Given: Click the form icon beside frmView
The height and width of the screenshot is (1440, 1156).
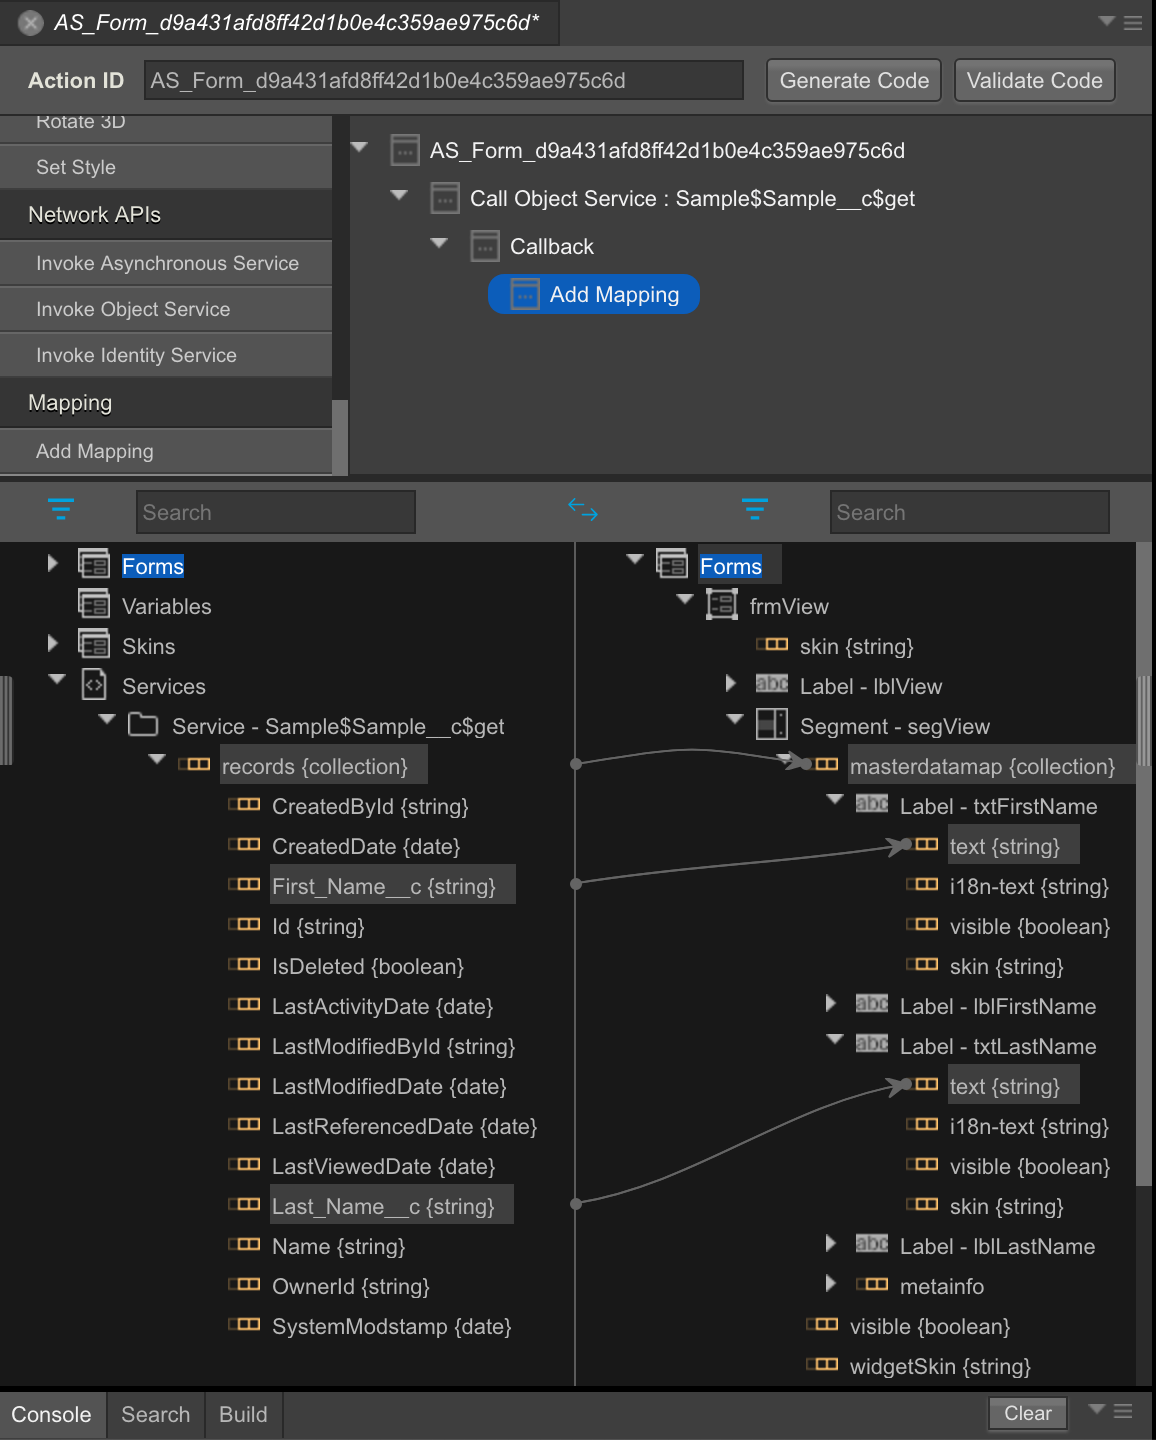Looking at the screenshot, I should point(721,604).
